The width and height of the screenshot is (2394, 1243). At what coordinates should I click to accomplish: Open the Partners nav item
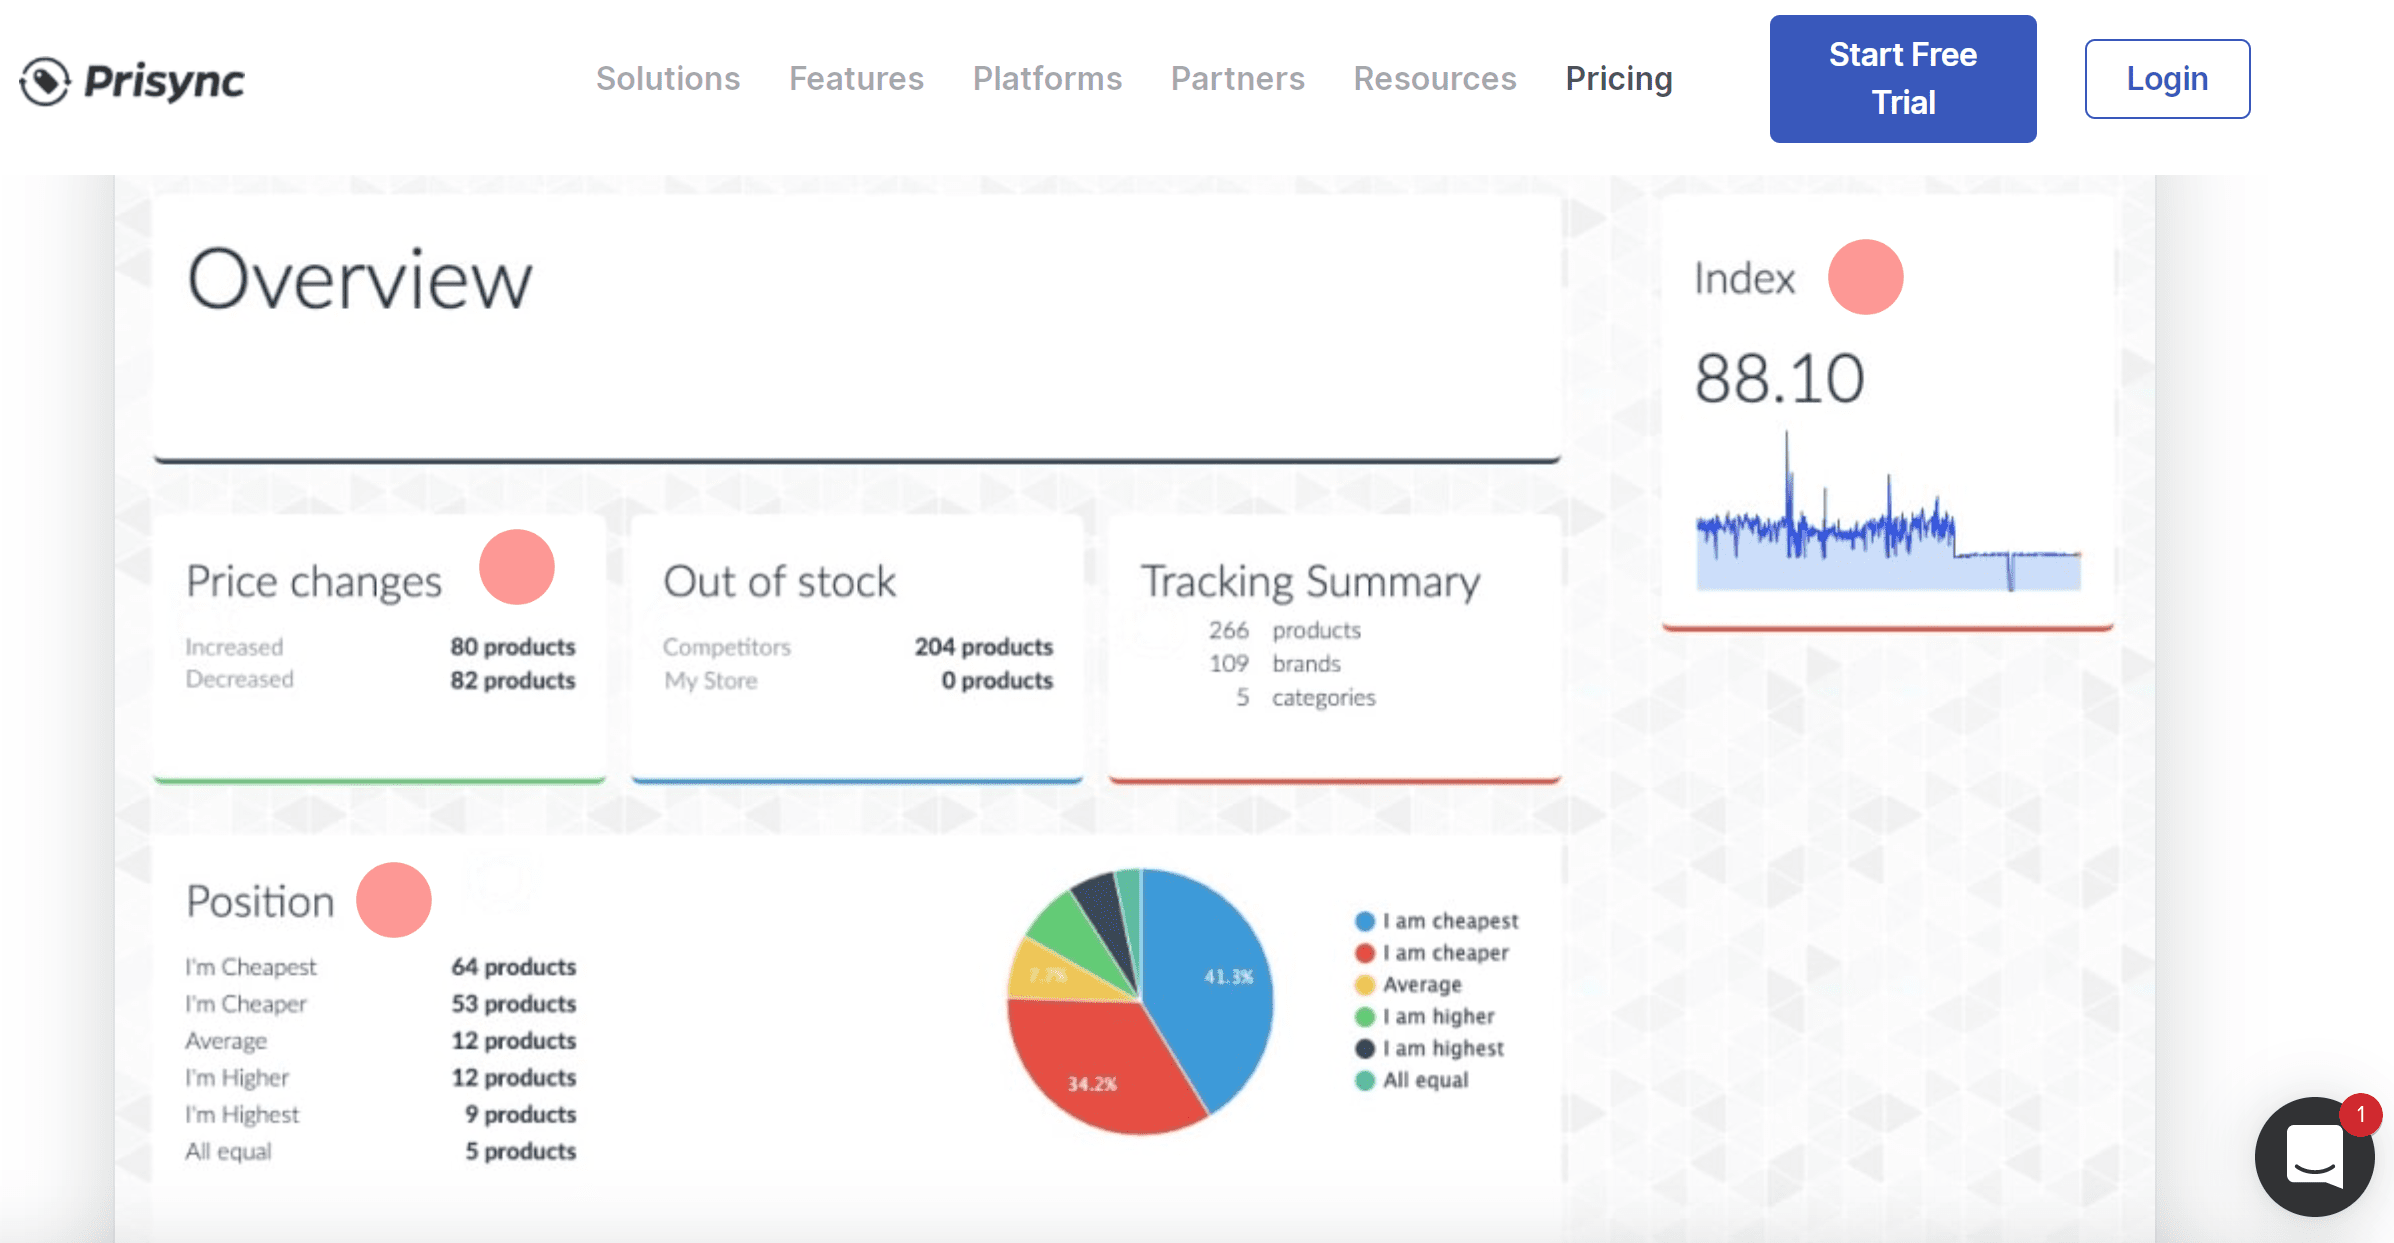point(1237,79)
